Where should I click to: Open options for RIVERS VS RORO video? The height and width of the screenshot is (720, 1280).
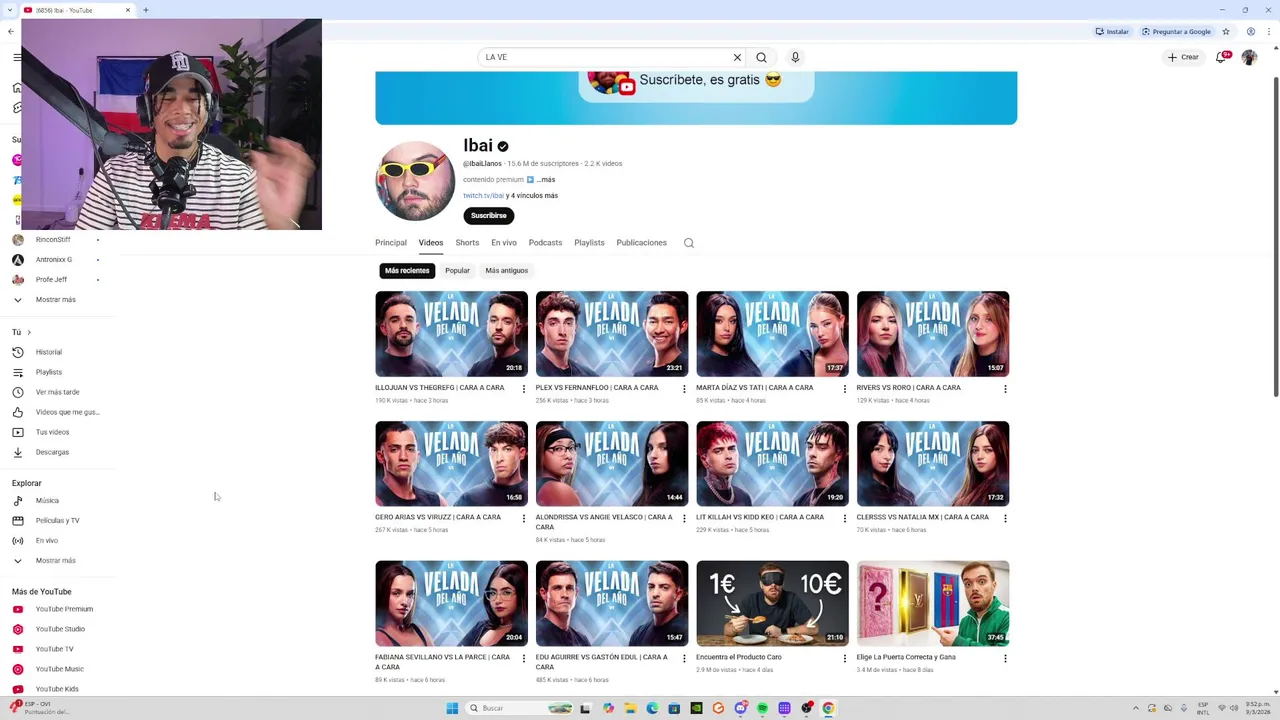[x=1005, y=389]
